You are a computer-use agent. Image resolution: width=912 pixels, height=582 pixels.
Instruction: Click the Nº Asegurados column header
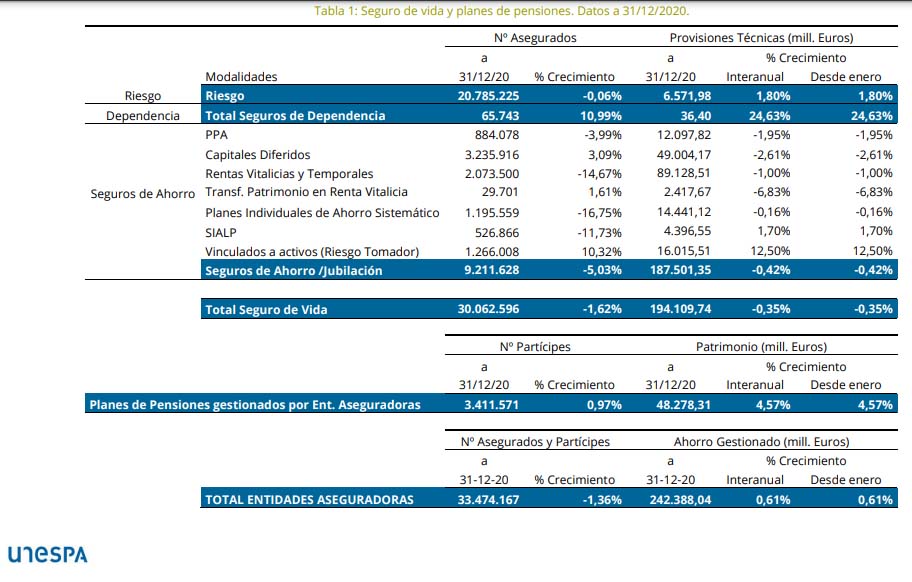(528, 38)
